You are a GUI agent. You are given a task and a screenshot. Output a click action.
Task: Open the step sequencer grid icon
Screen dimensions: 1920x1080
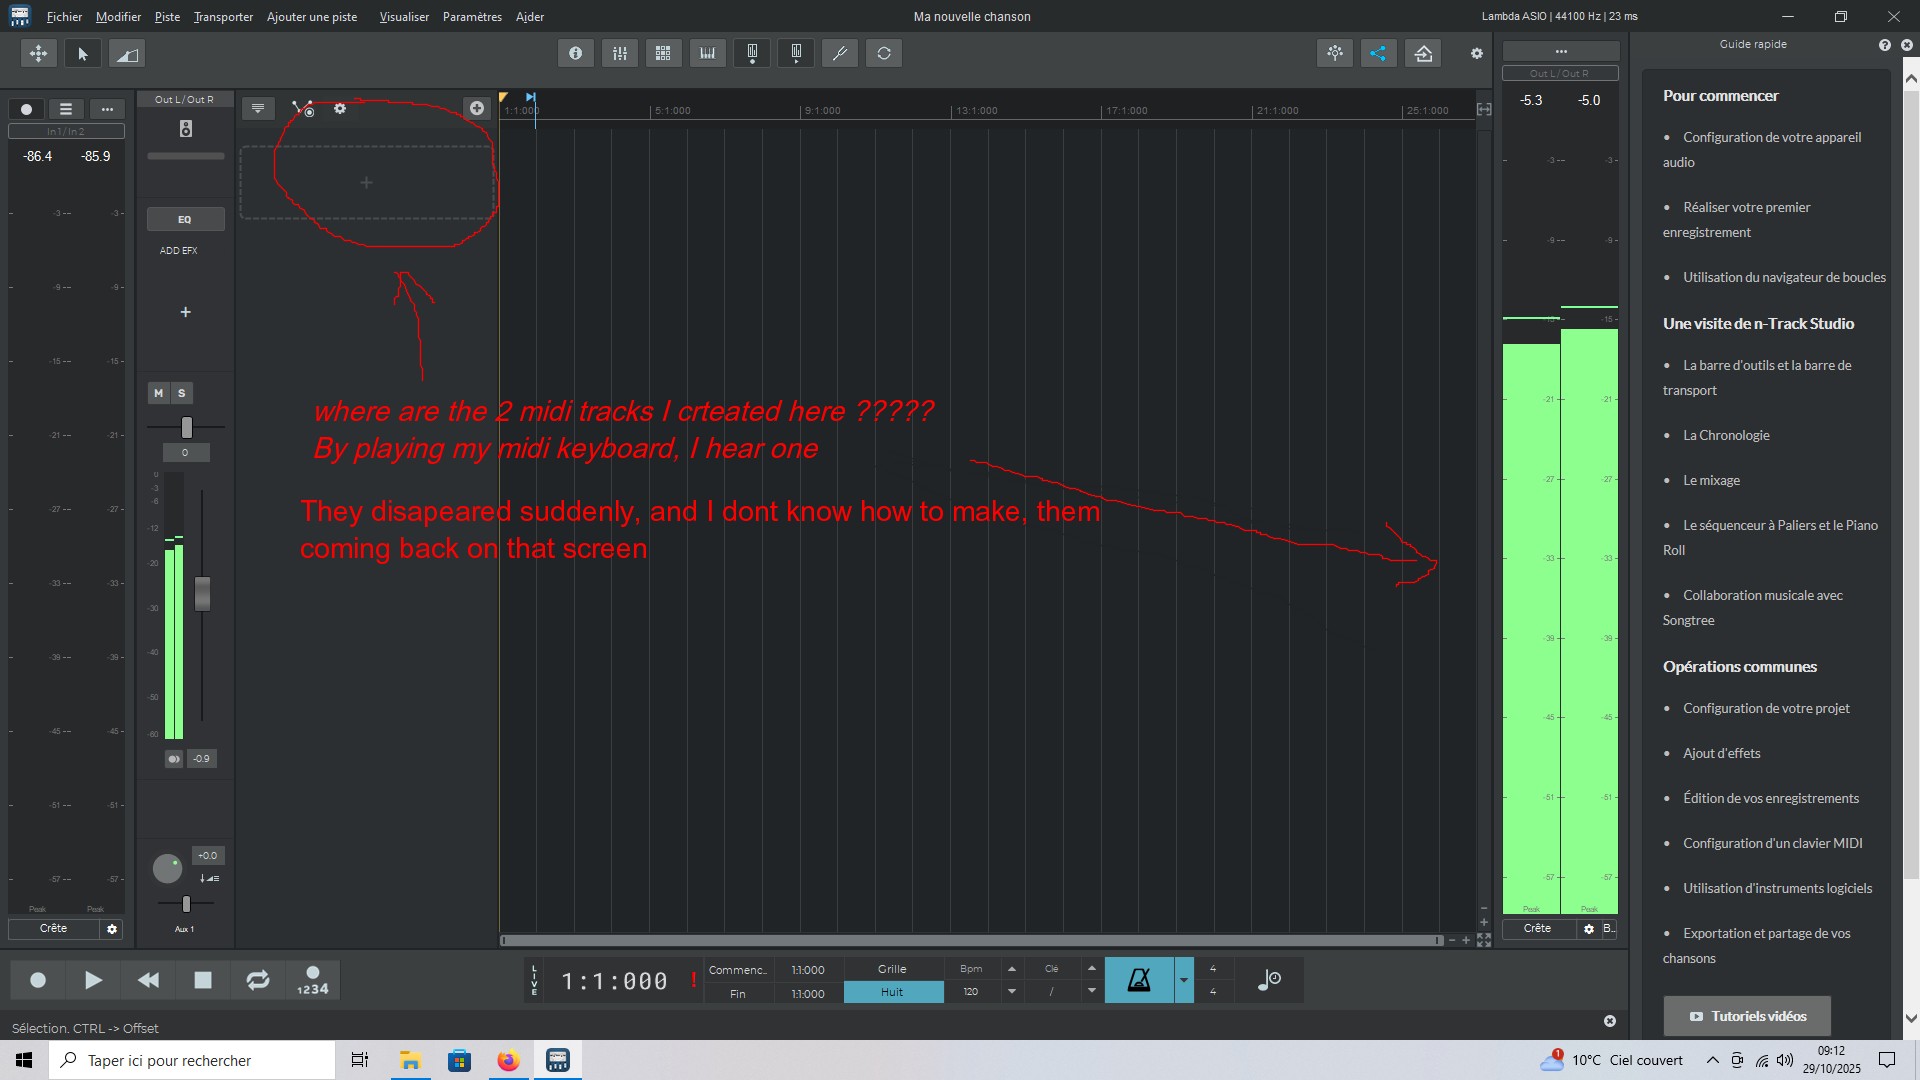tap(663, 53)
